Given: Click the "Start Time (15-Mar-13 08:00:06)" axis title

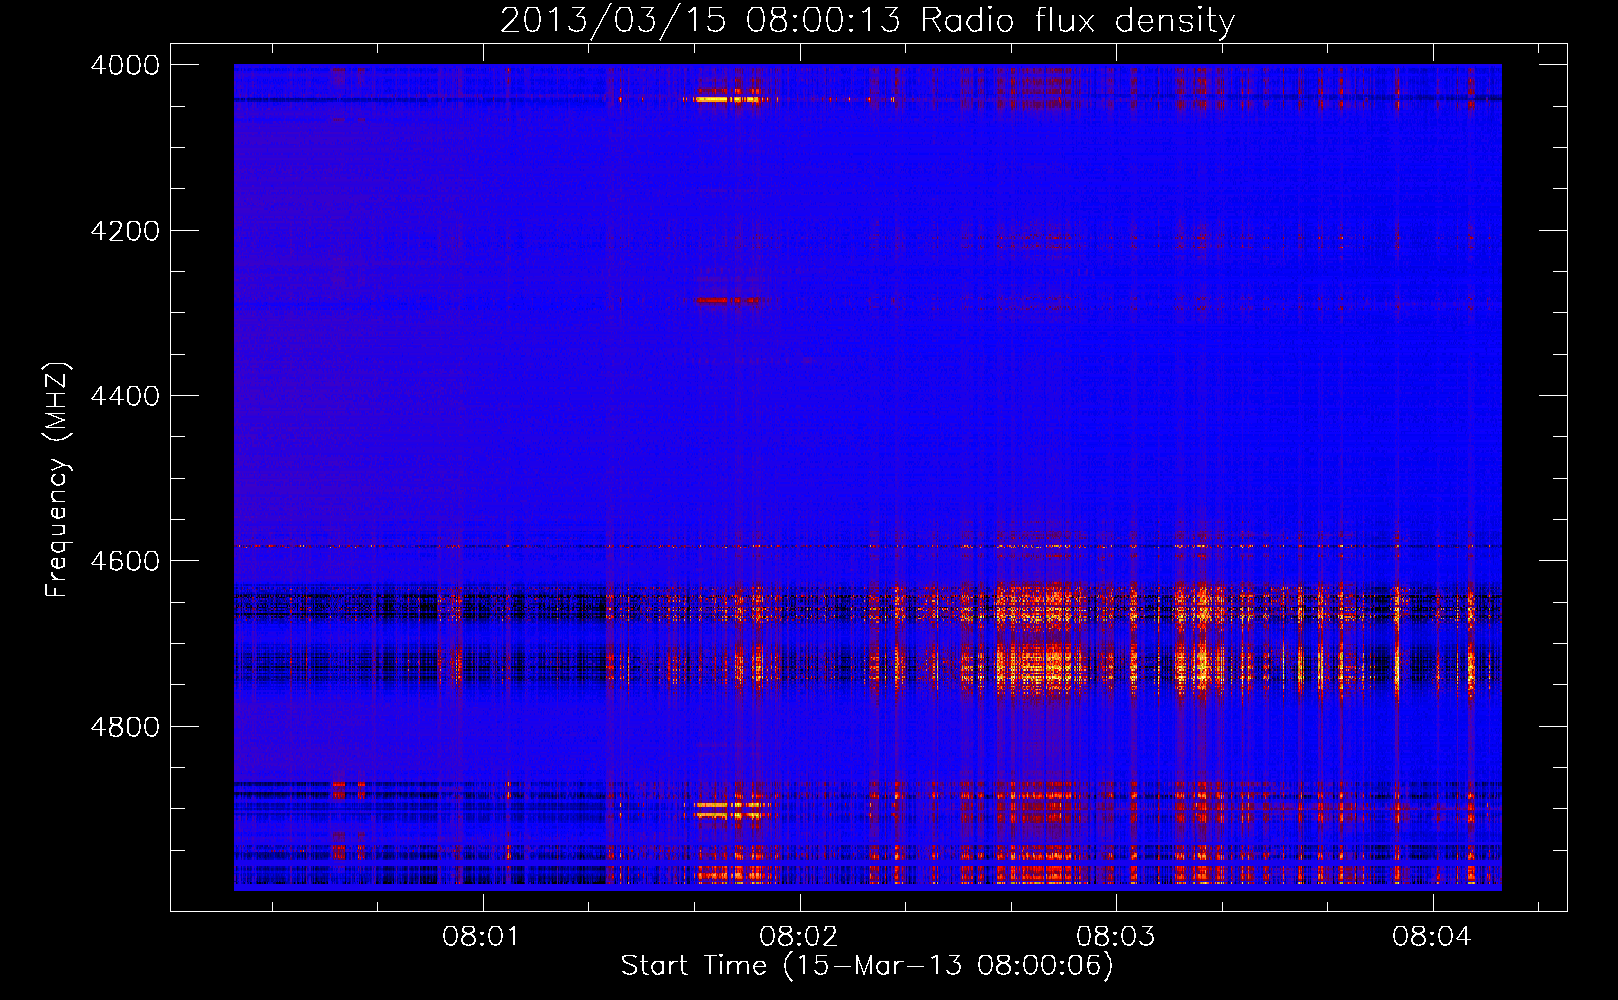Looking at the screenshot, I should (867, 966).
